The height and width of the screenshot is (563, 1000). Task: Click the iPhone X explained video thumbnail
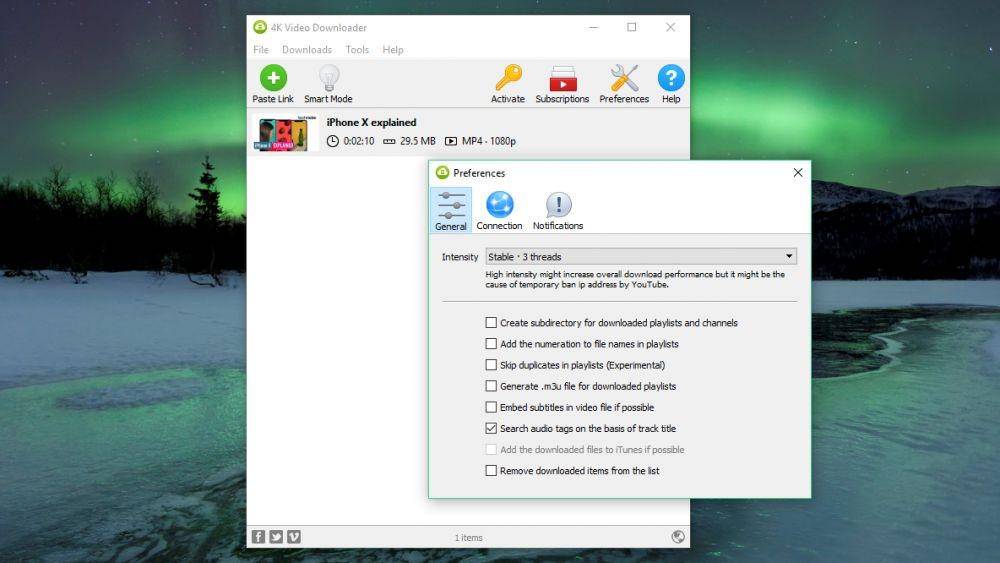click(285, 133)
